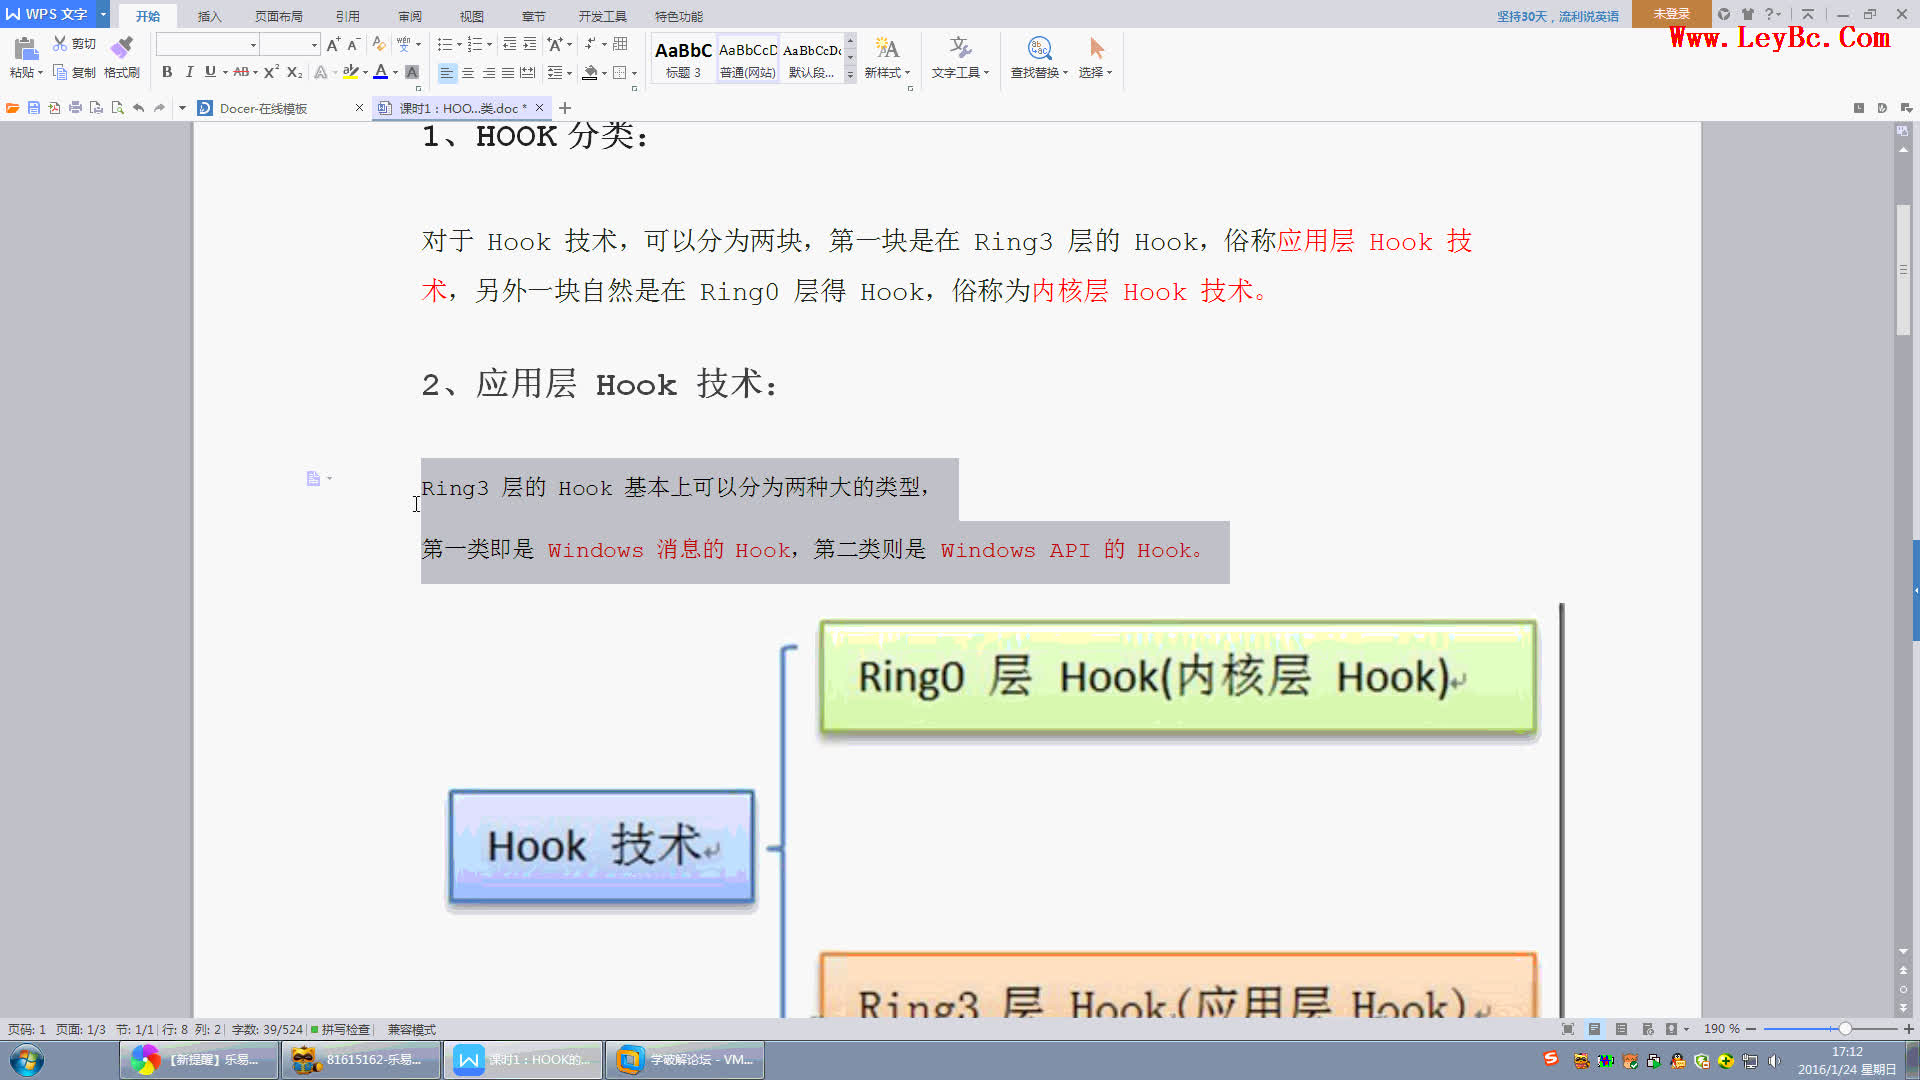Clear formatting with eraser A icon
Screen dimensions: 1920x1080
pyautogui.click(x=378, y=44)
